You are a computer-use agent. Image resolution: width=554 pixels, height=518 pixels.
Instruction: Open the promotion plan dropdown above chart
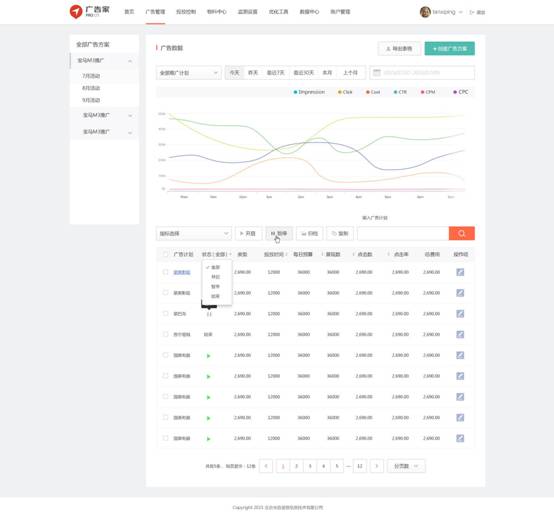(189, 73)
